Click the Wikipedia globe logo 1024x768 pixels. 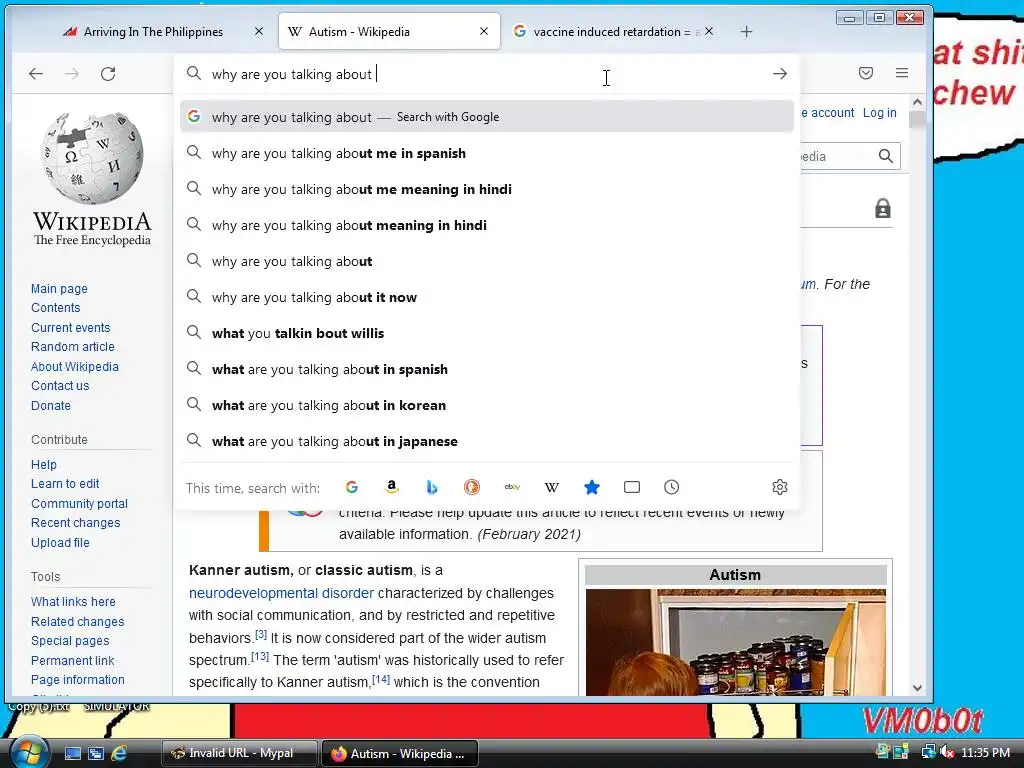tap(92, 158)
